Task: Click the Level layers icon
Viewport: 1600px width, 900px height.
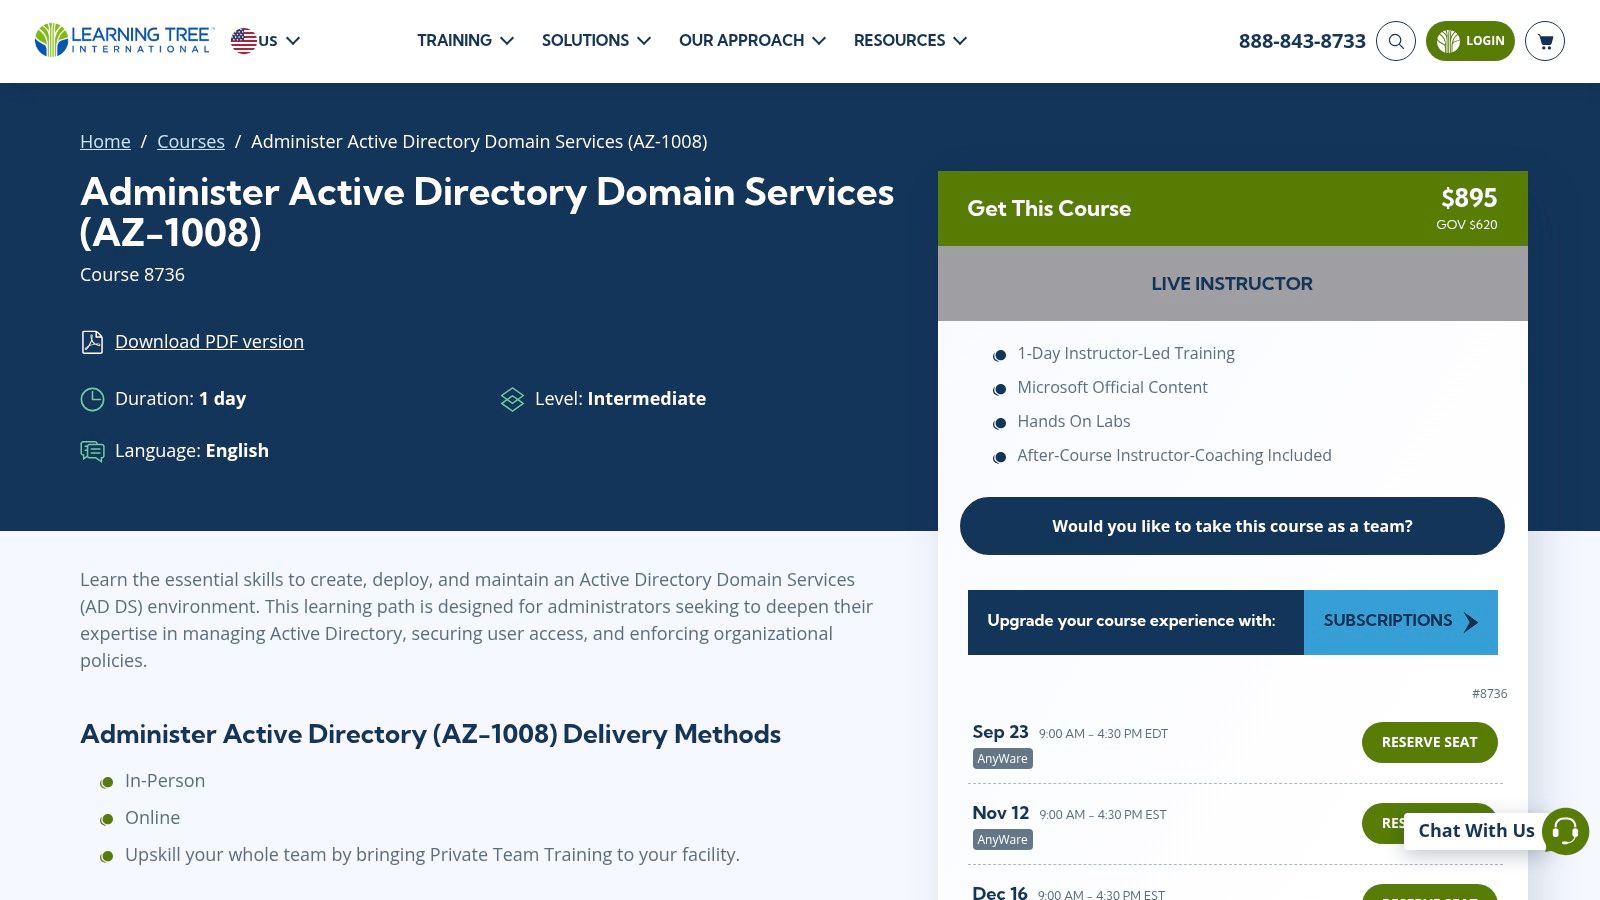Action: tap(512, 400)
